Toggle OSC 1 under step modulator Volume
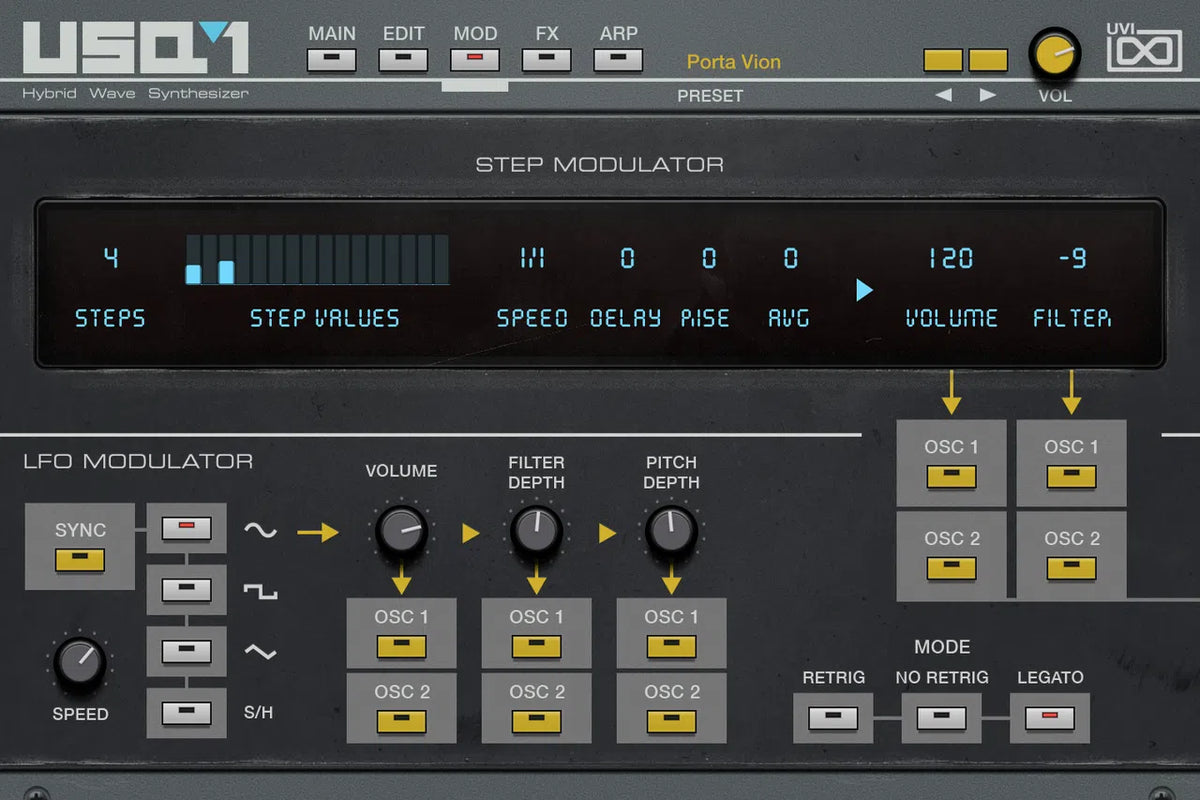Screen dimensions: 1200x800 (x=951, y=476)
